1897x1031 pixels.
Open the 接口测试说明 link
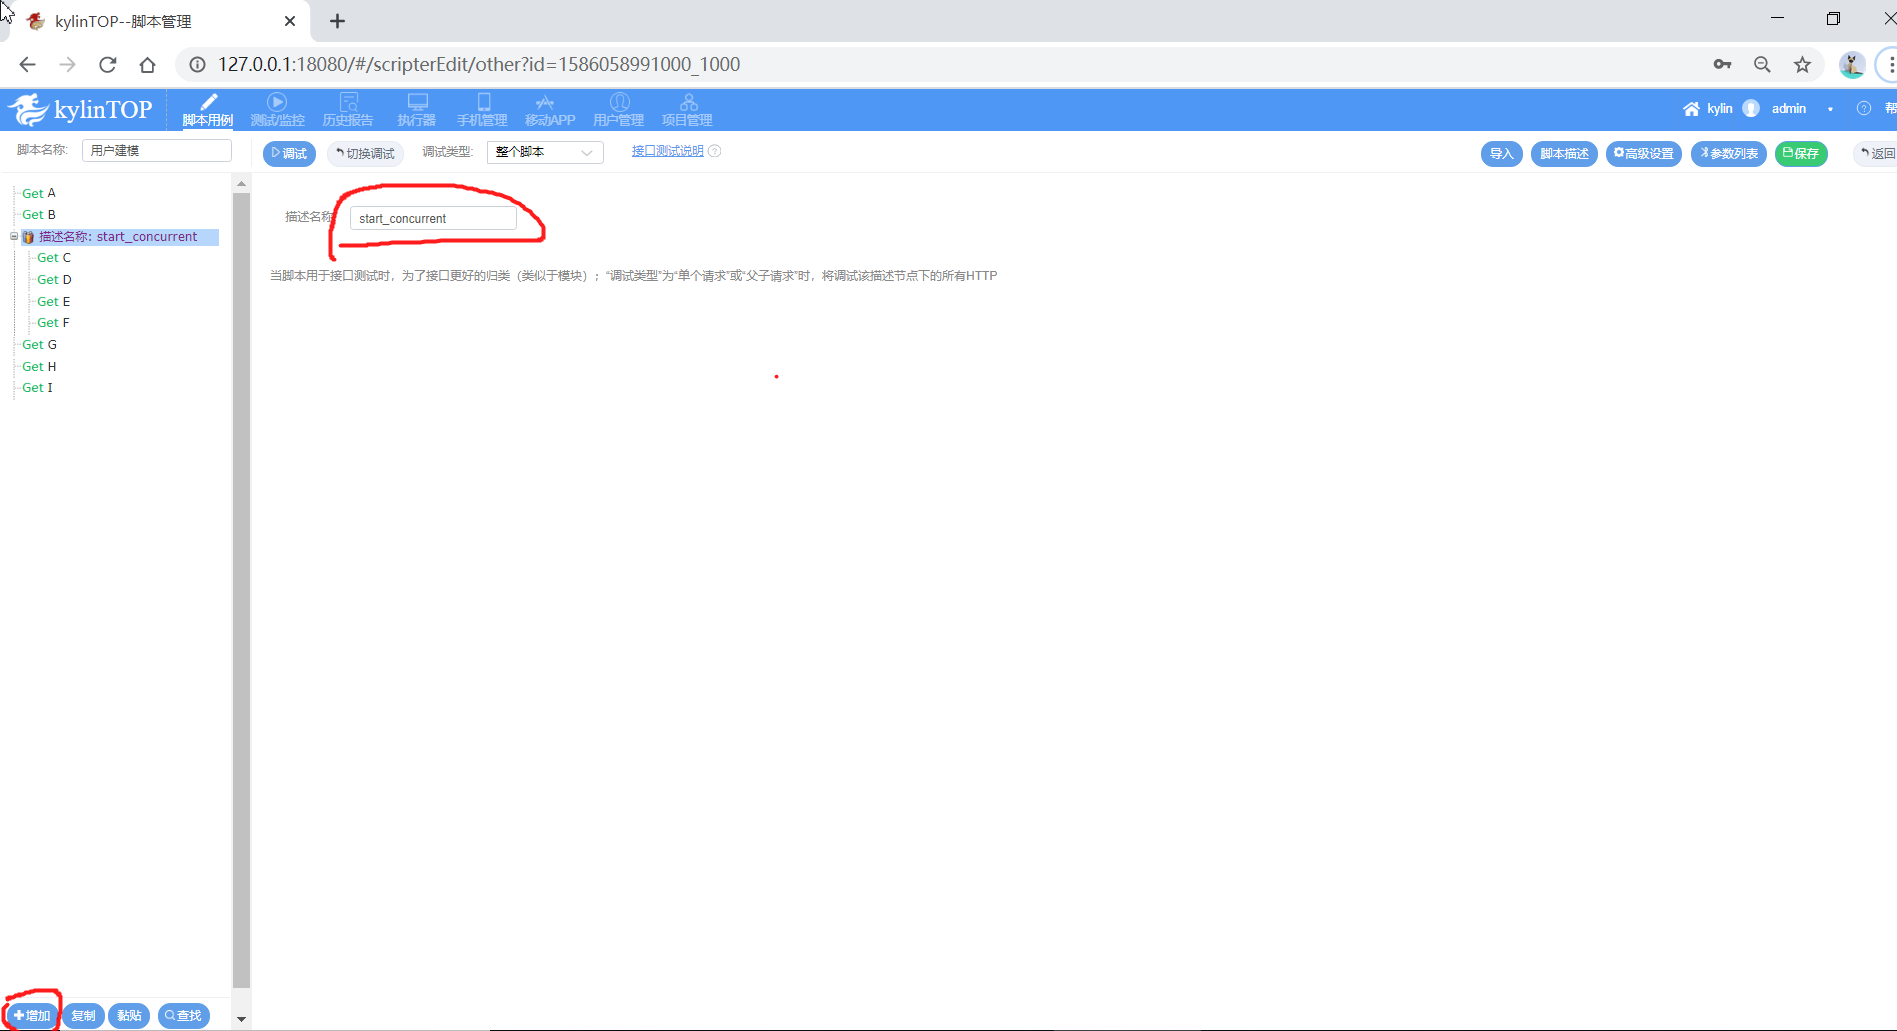tap(667, 151)
